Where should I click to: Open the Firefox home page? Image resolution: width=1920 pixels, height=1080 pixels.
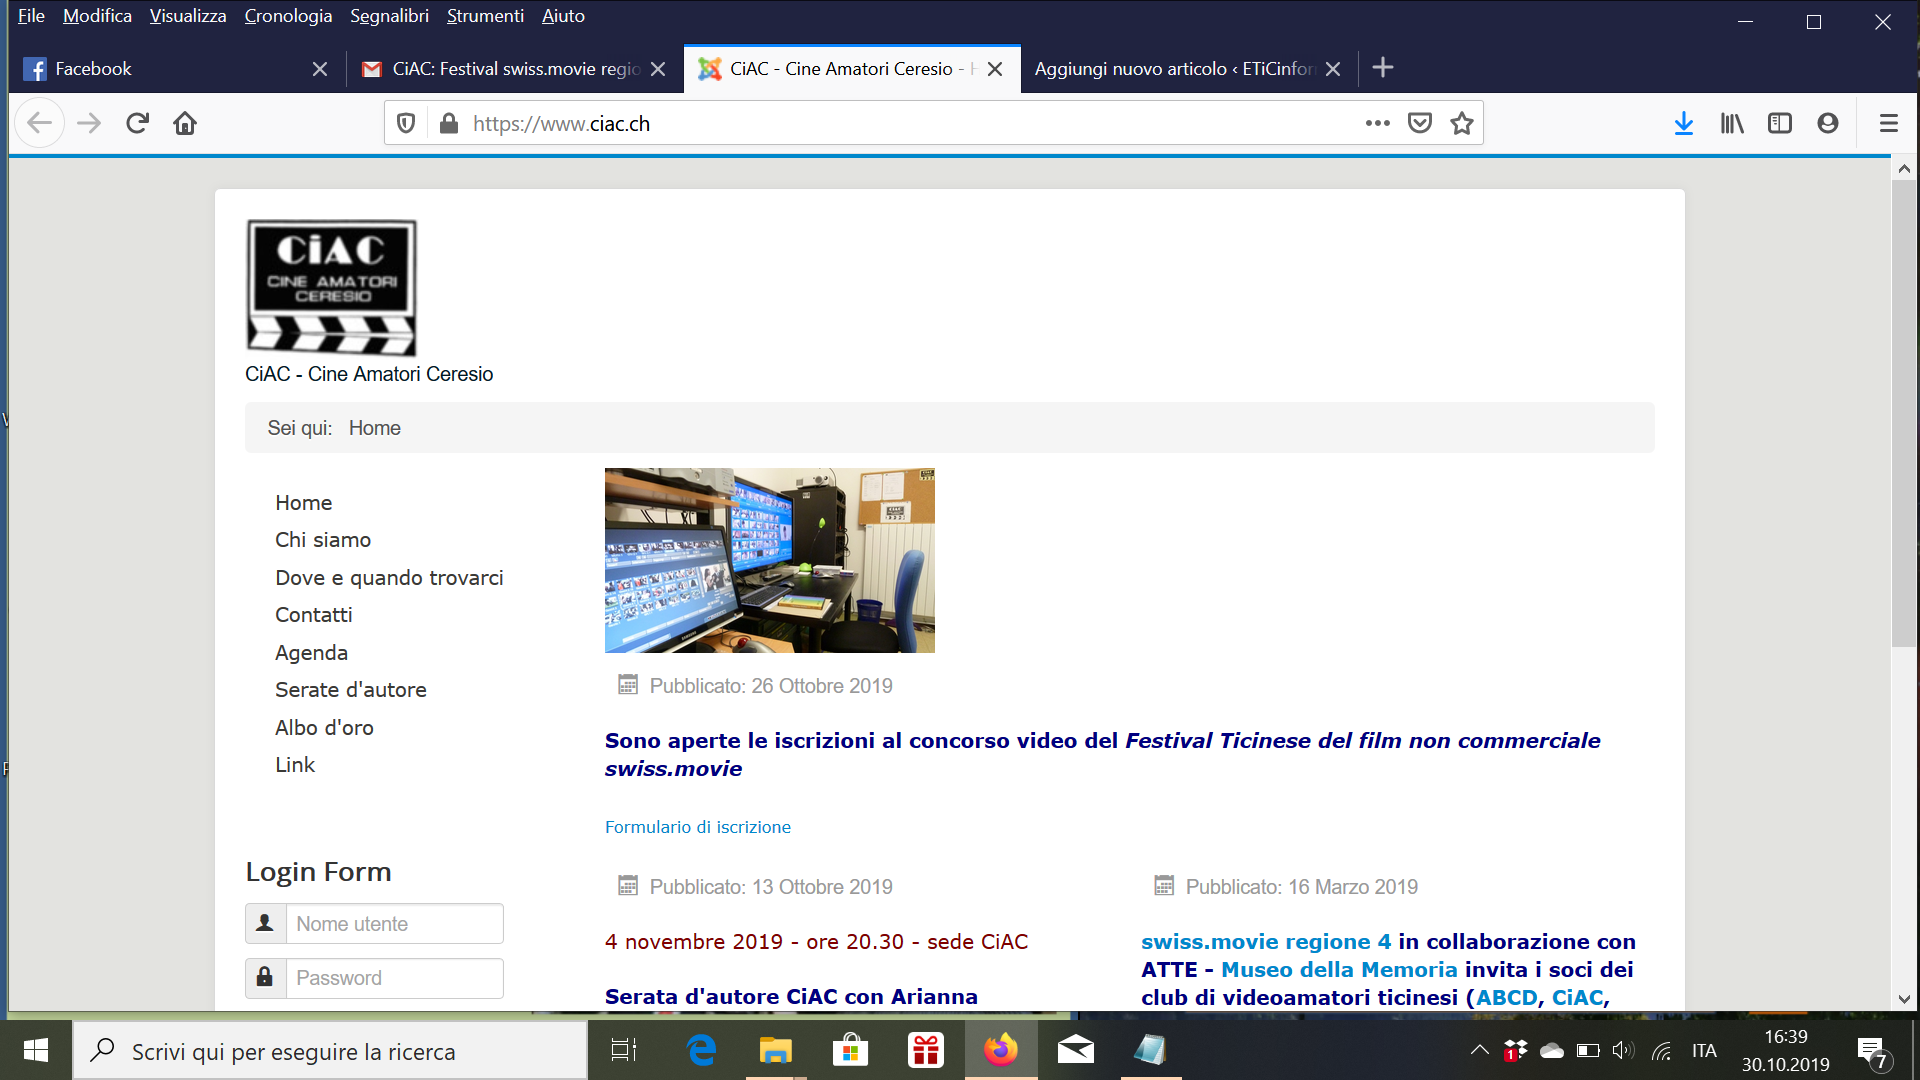[x=185, y=123]
